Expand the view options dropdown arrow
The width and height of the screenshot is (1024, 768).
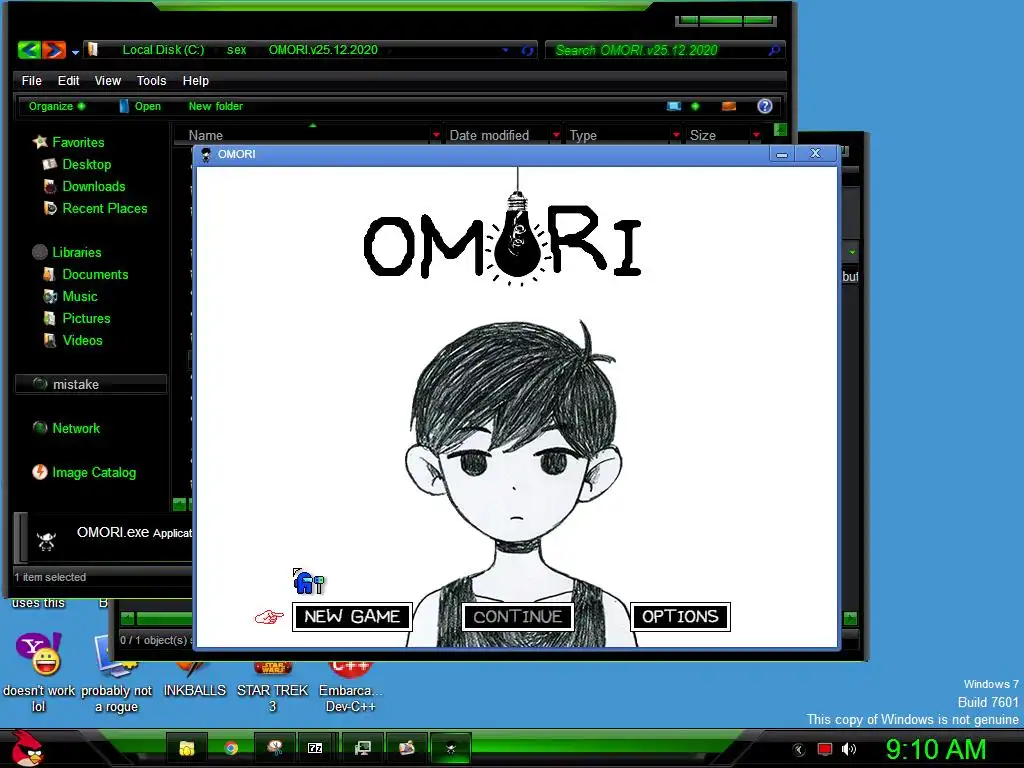click(696, 106)
